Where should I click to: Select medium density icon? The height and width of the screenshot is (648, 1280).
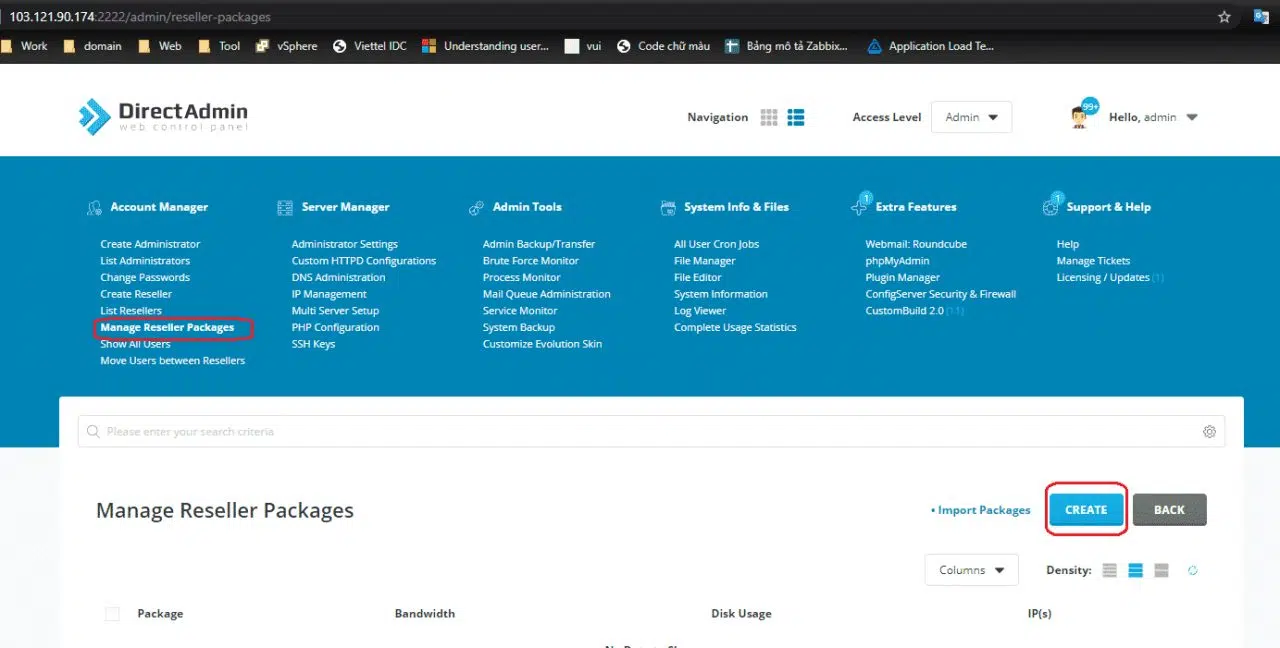pyautogui.click(x=1135, y=570)
